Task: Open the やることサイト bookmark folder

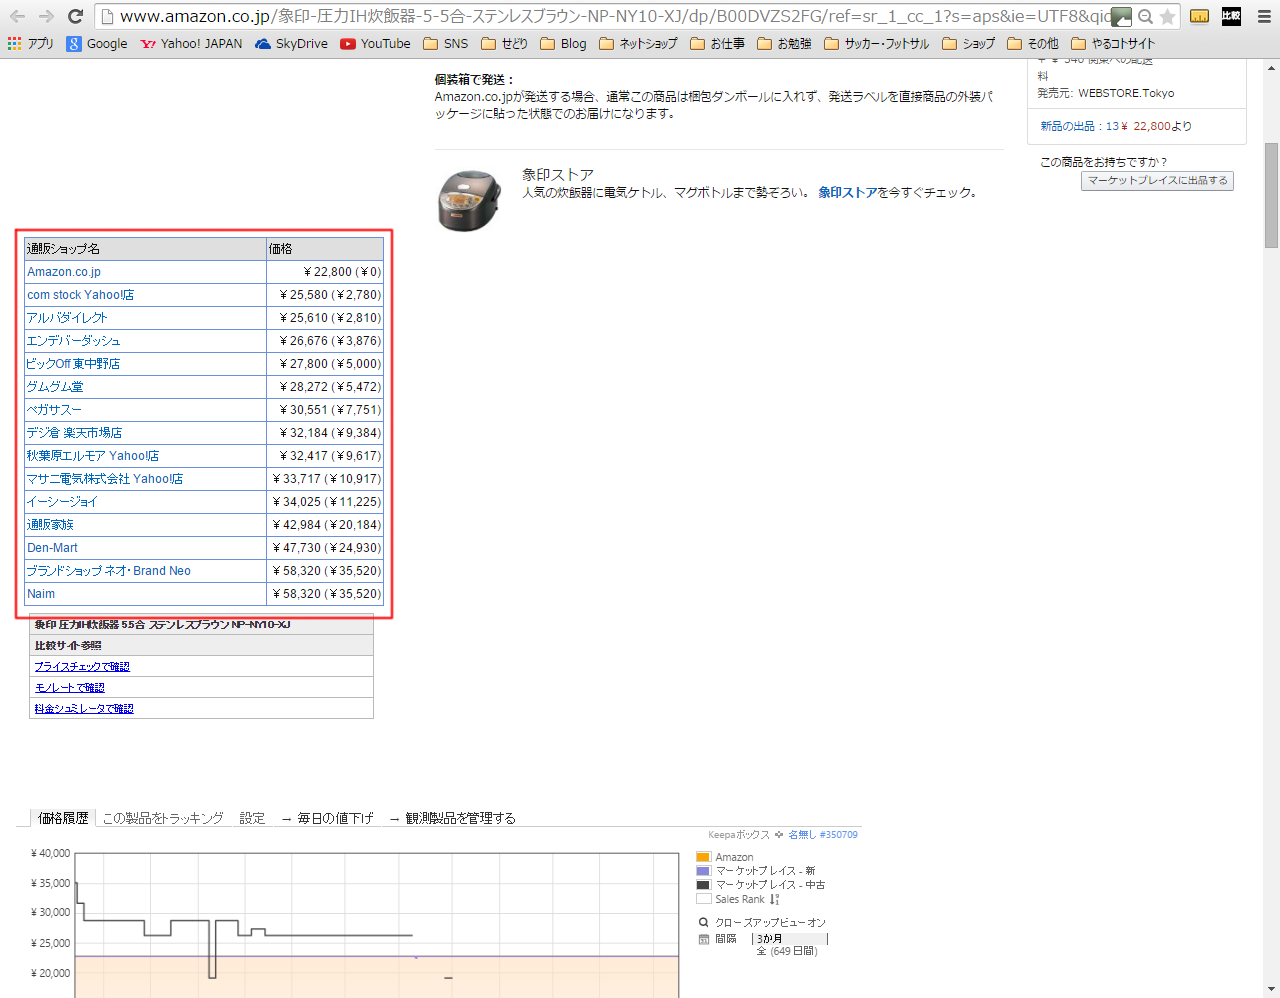Action: tap(1113, 44)
